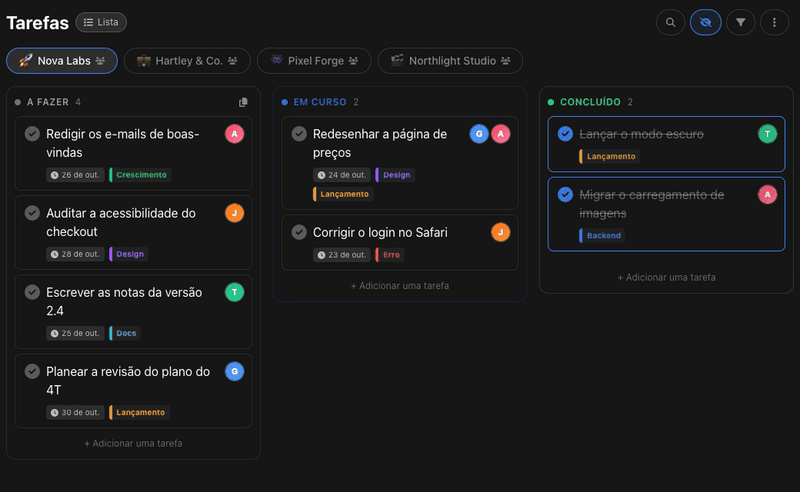The width and height of the screenshot is (800, 492).
Task: Click the '24 de out.' due date chip
Action: click(x=342, y=175)
